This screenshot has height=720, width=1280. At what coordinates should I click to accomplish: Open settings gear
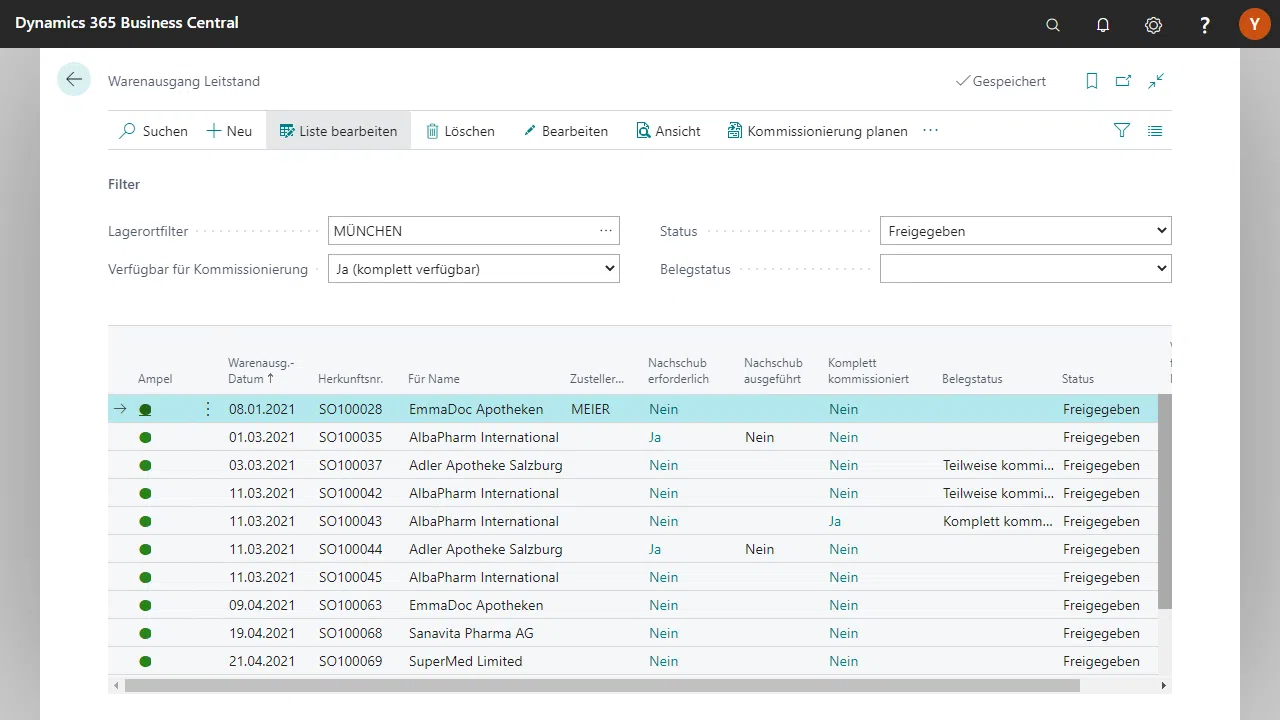tap(1154, 24)
